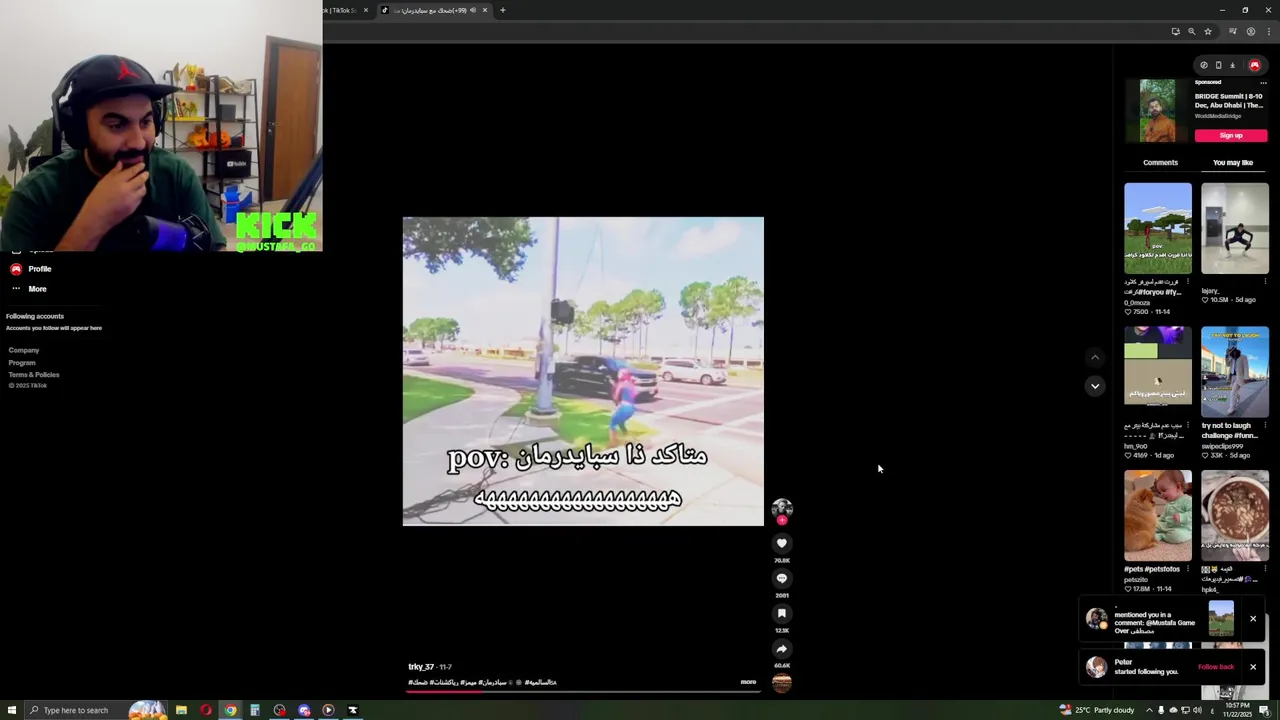Click BRIDGE Summit ad title
This screenshot has height=720, width=1280.
1229,101
